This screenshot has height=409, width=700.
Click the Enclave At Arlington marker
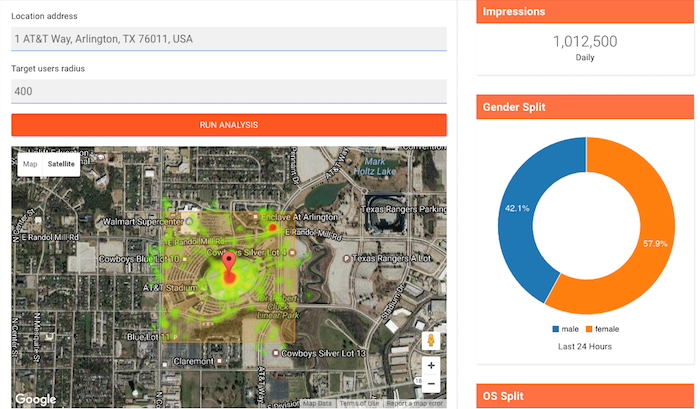(x=255, y=217)
